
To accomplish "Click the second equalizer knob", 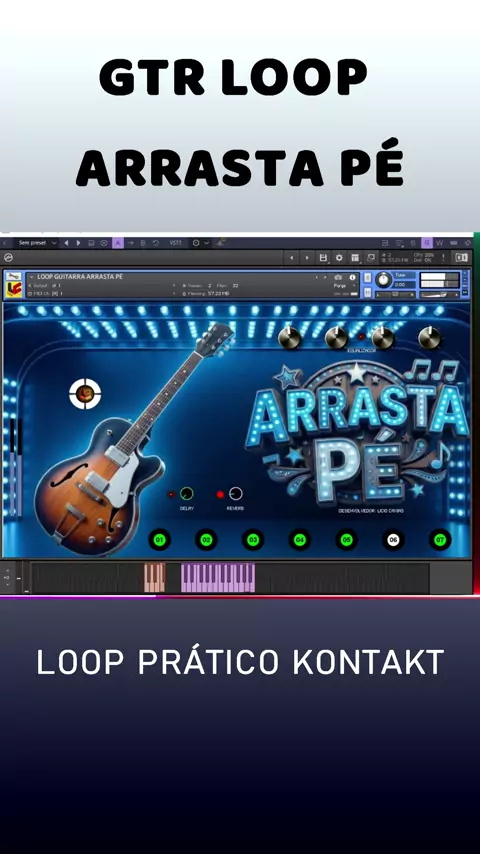I will [x=336, y=338].
